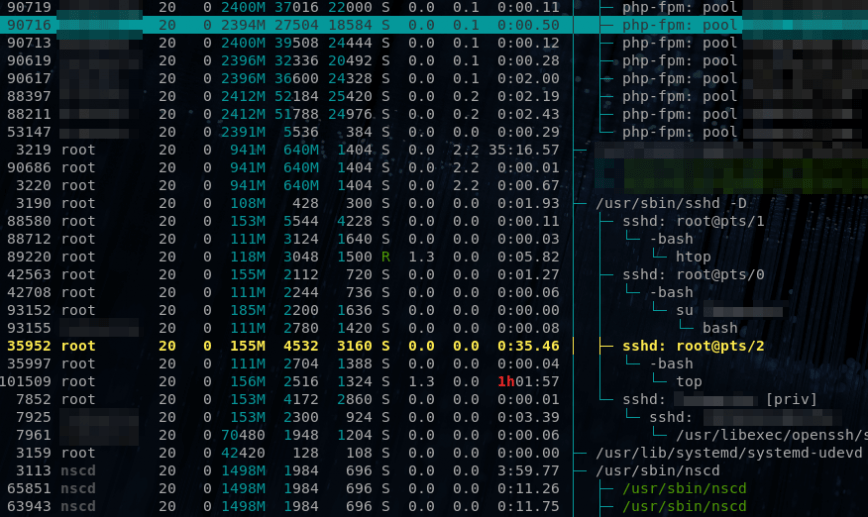This screenshot has width=868, height=517.
Task: Select root process row PID 88580
Action: point(434,221)
